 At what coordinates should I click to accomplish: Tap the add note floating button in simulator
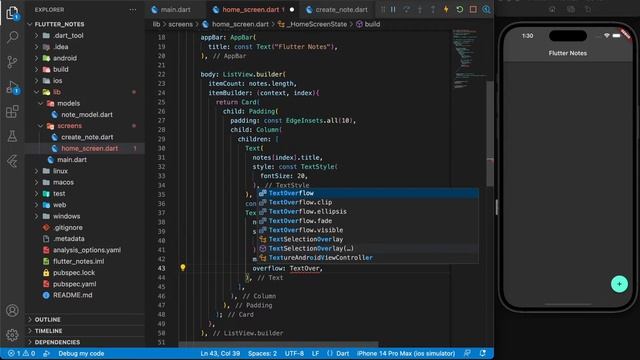[619, 284]
